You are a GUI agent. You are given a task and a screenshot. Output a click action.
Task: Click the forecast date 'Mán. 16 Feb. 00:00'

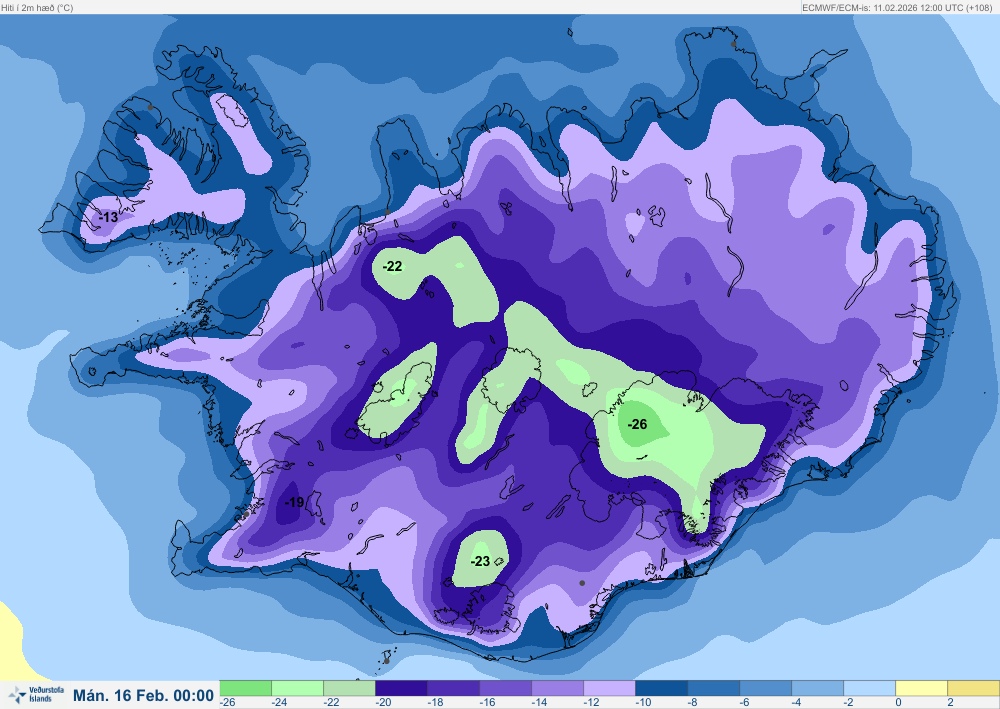[143, 695]
